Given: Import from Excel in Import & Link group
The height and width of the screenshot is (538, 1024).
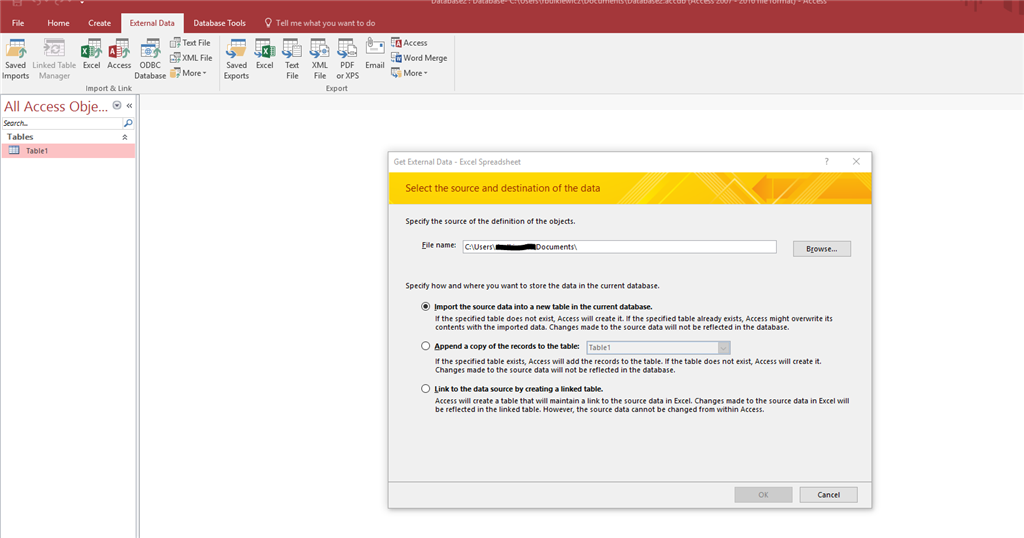Looking at the screenshot, I should (91, 54).
